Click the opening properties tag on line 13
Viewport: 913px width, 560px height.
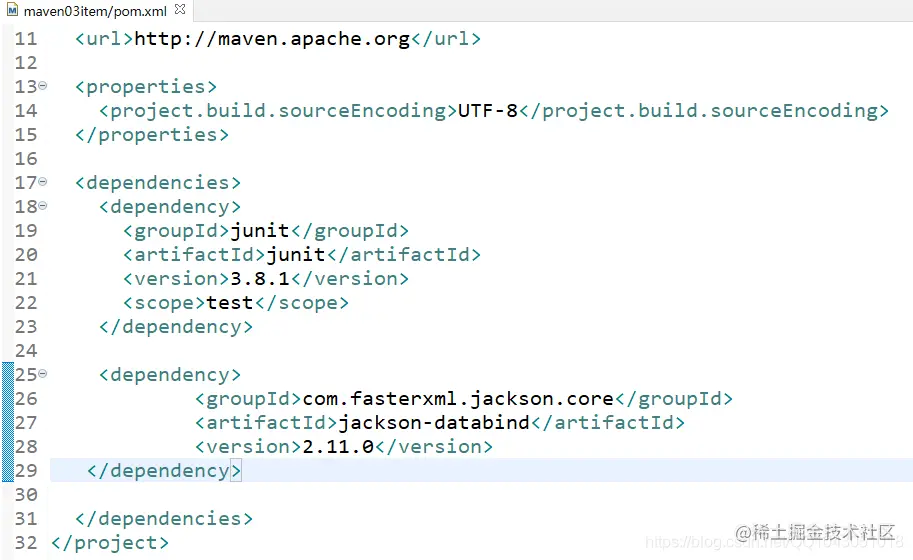point(146,87)
